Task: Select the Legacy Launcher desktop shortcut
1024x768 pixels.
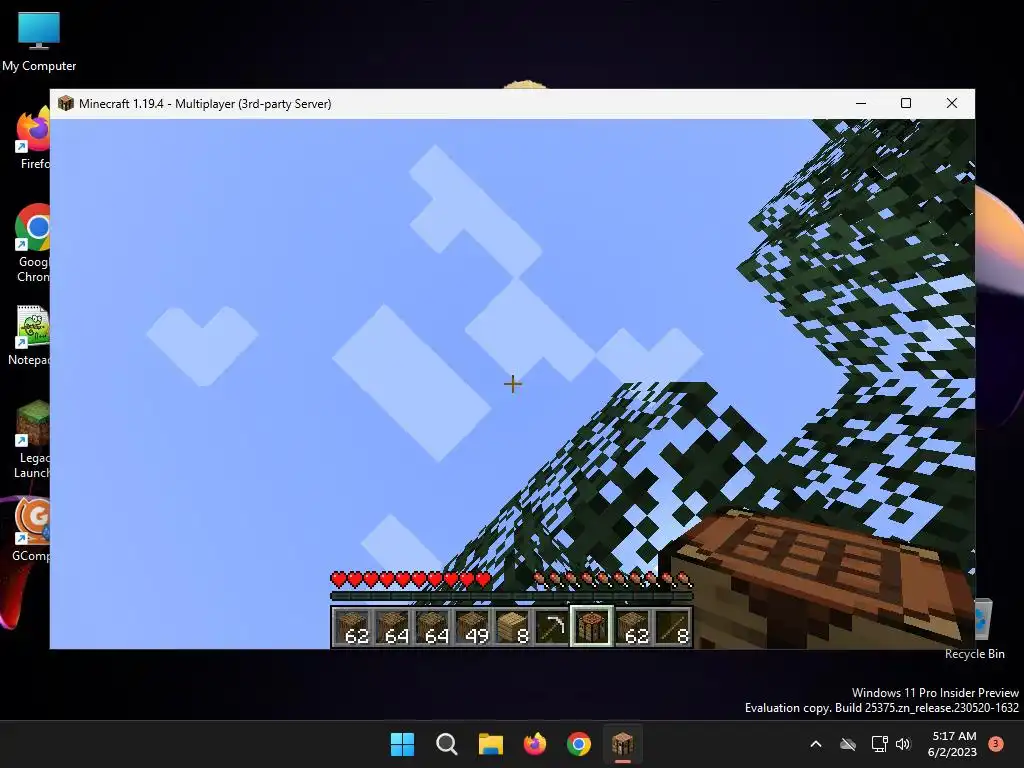Action: click(32, 439)
